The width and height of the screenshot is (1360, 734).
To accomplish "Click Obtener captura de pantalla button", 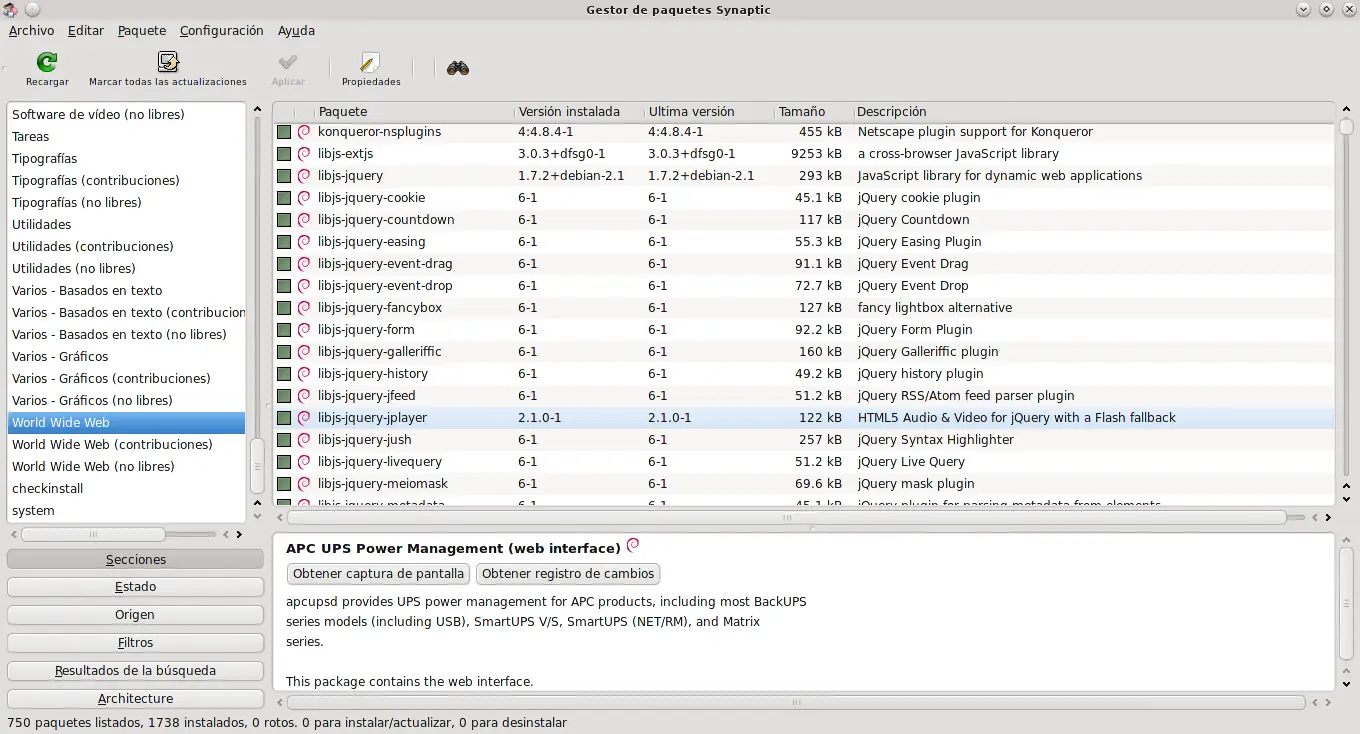I will (x=378, y=574).
